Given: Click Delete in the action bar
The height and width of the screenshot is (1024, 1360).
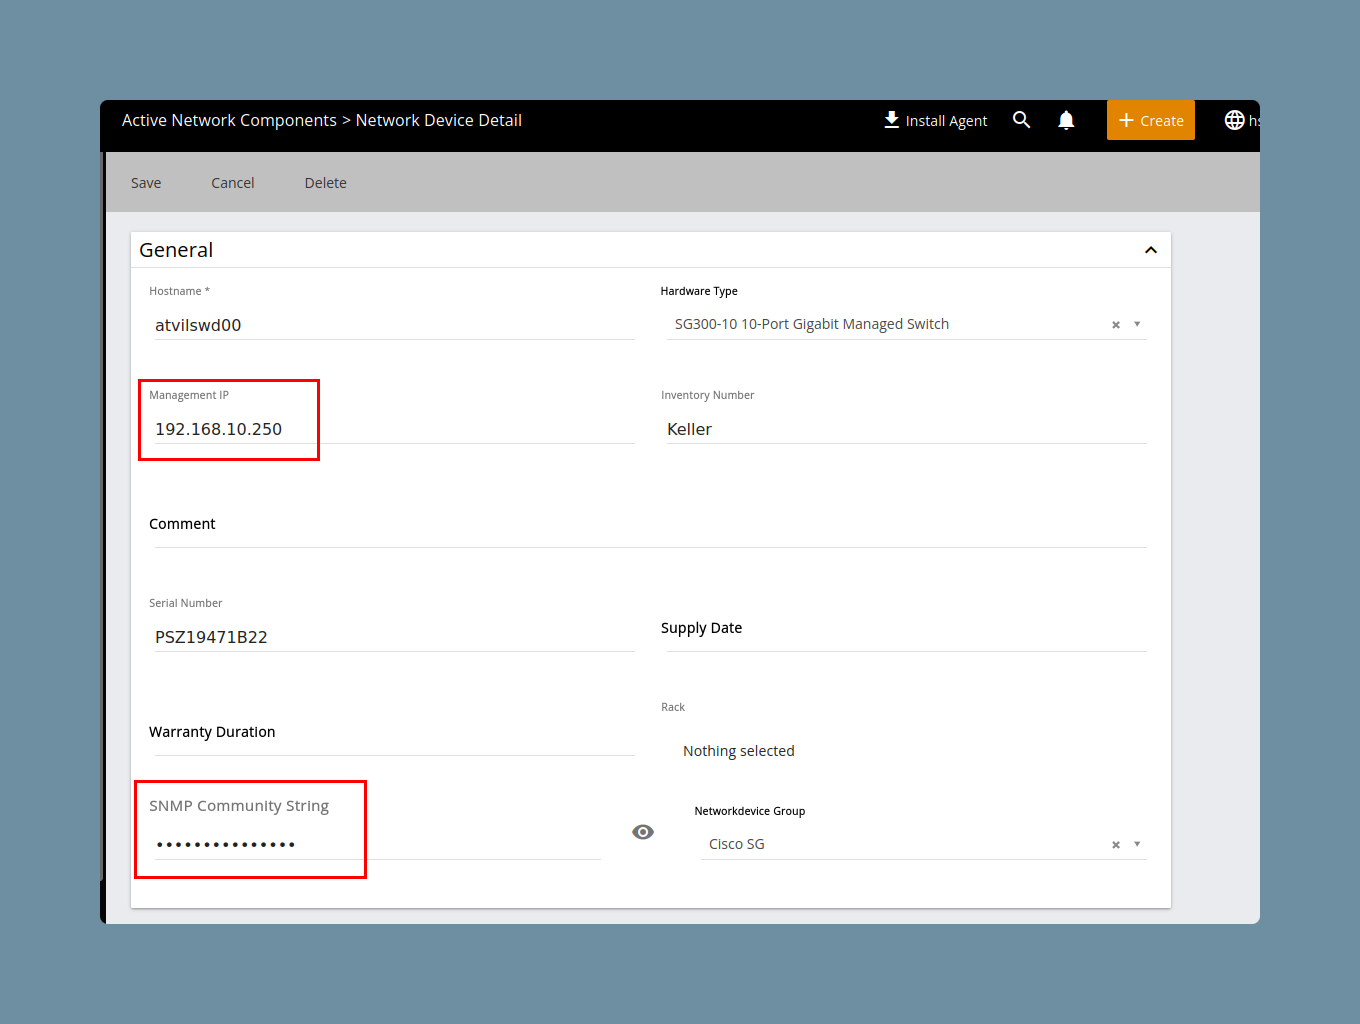Looking at the screenshot, I should click(326, 183).
